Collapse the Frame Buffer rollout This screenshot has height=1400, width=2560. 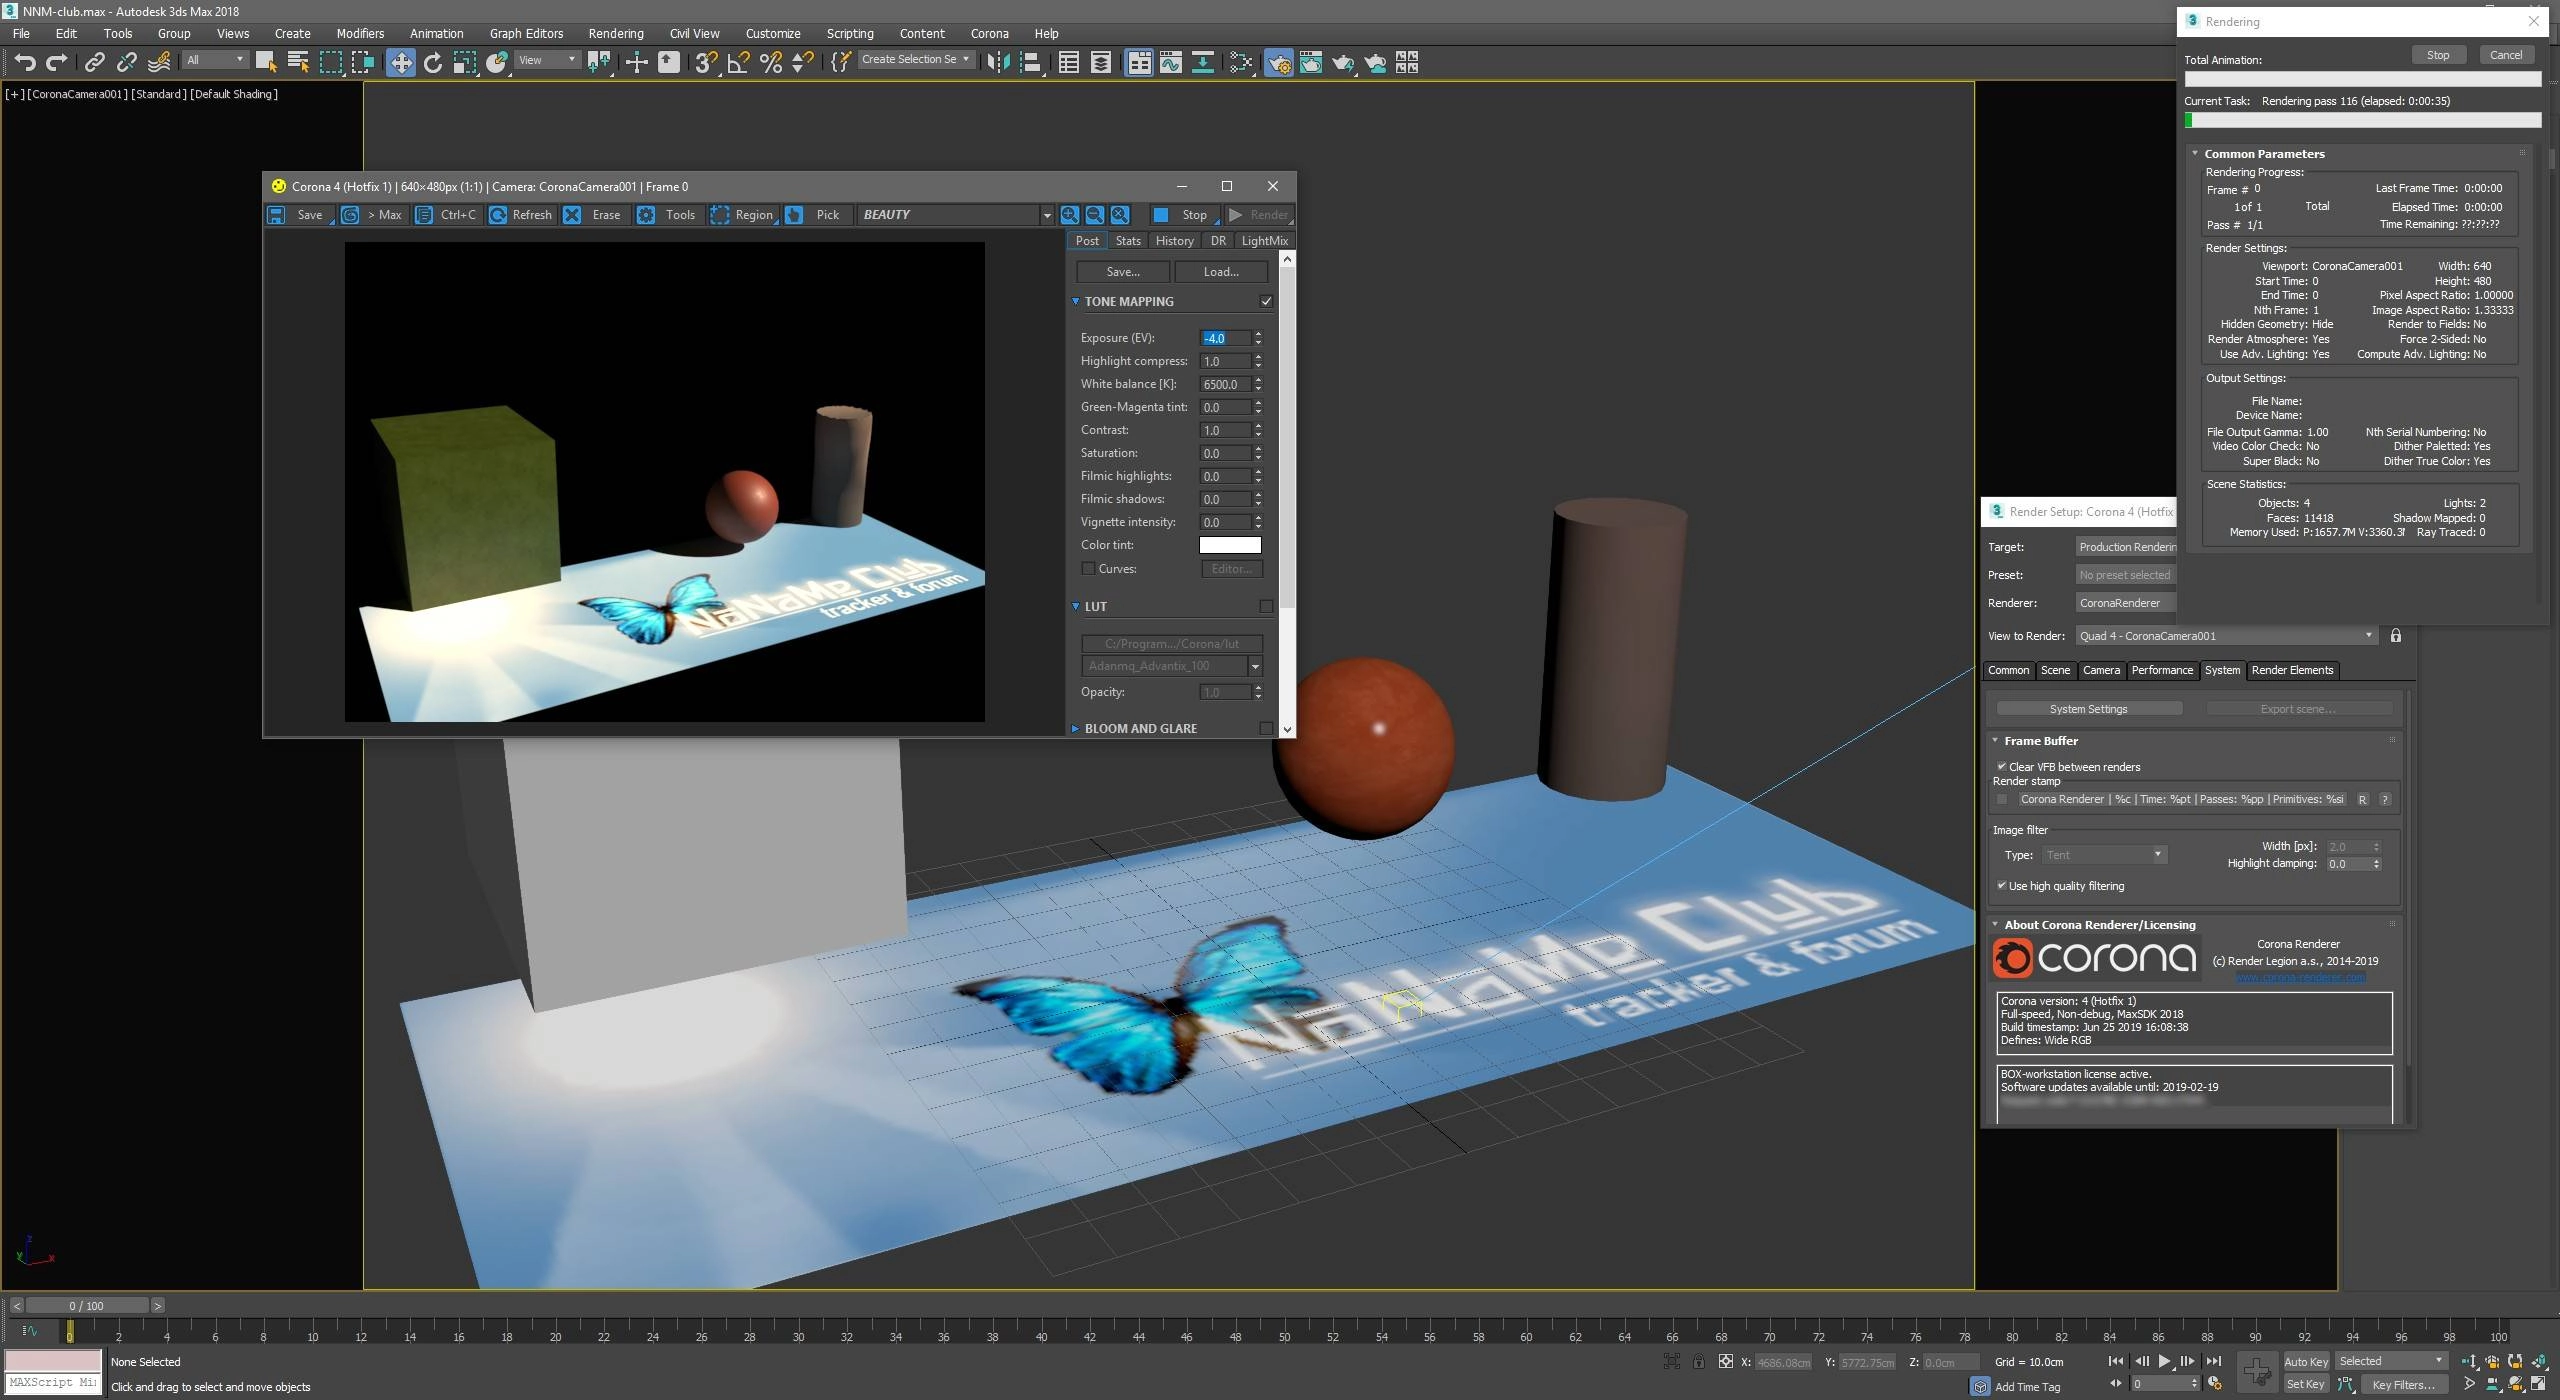click(x=1996, y=741)
